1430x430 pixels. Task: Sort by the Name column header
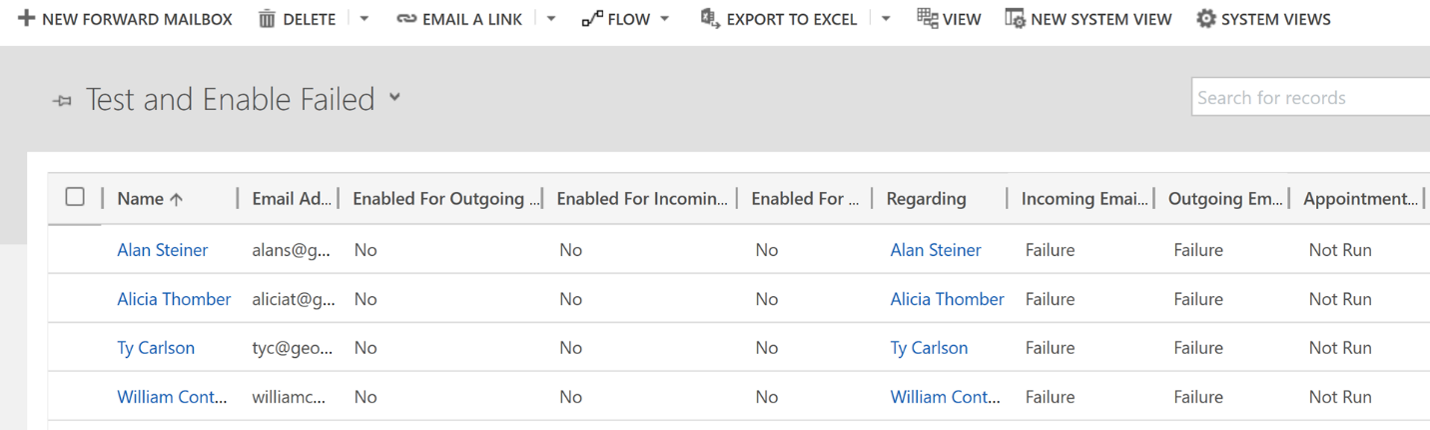(x=150, y=198)
